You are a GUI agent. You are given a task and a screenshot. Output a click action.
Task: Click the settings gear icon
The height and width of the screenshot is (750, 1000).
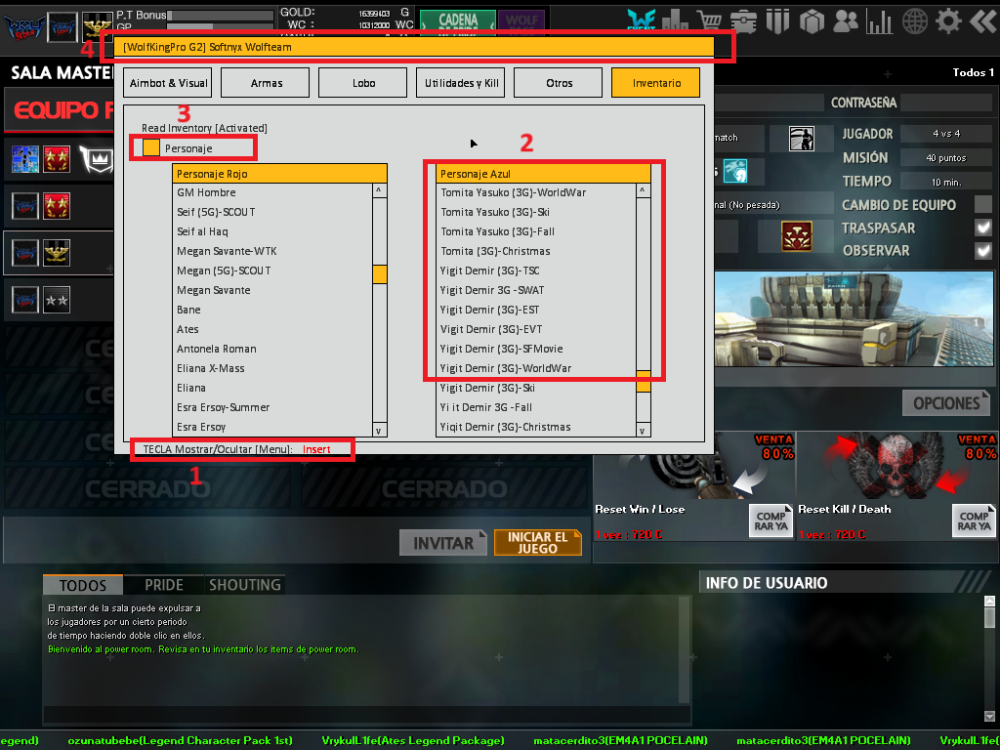(x=948, y=20)
